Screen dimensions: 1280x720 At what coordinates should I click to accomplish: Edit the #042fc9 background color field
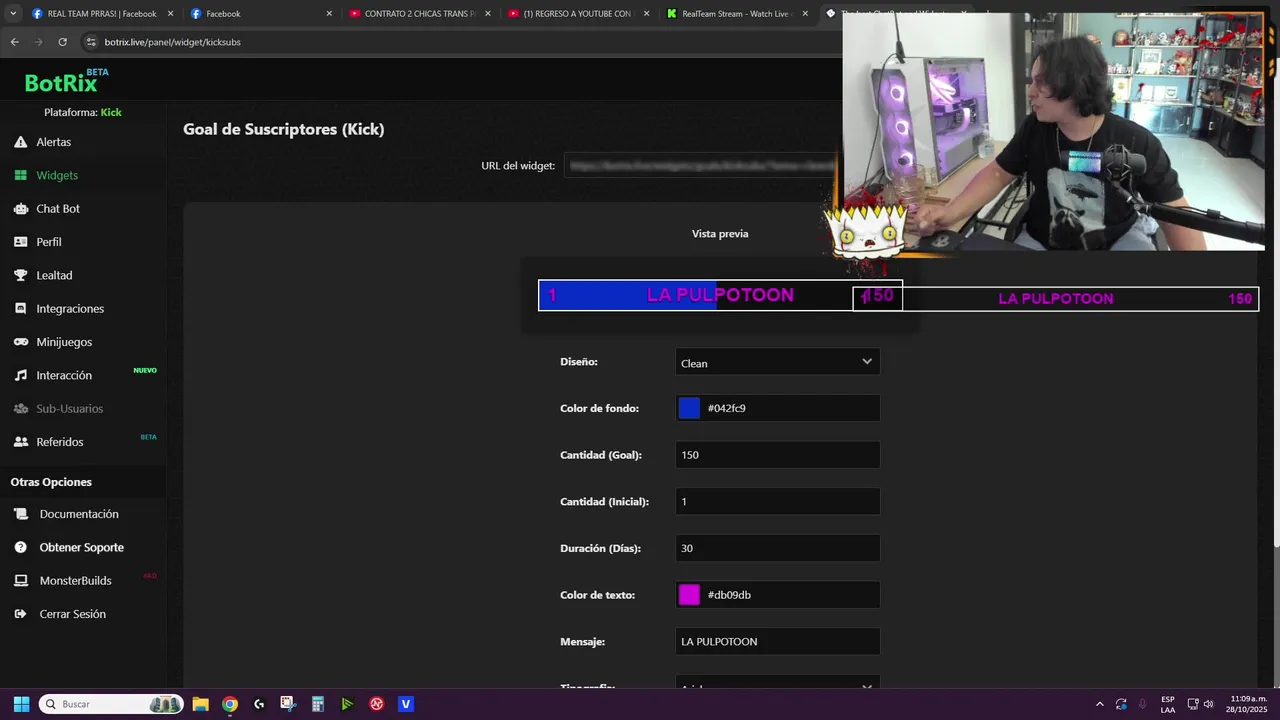(778, 408)
